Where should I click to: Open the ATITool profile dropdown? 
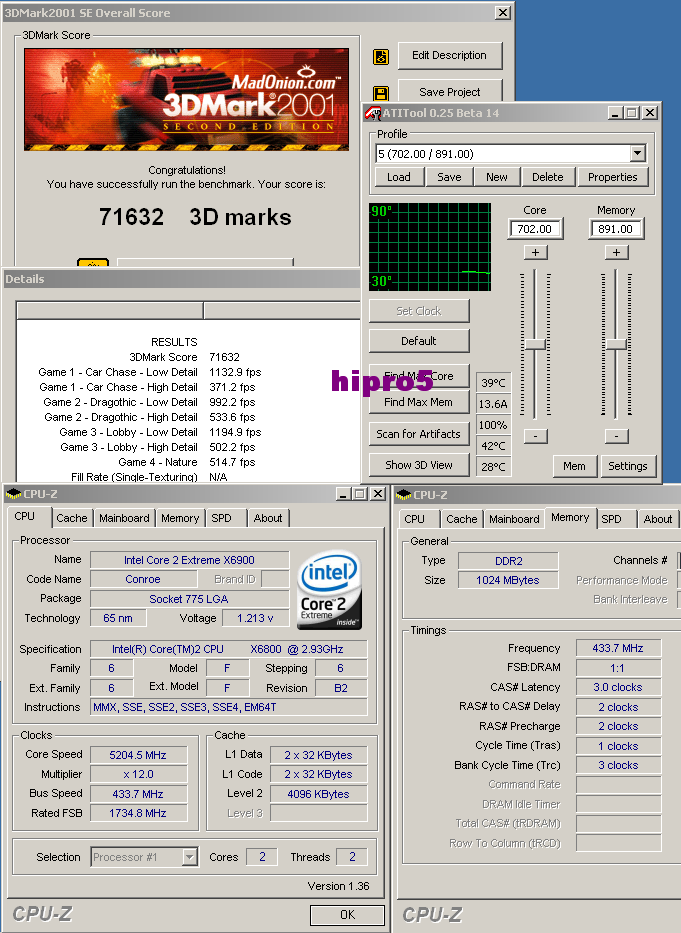click(638, 154)
